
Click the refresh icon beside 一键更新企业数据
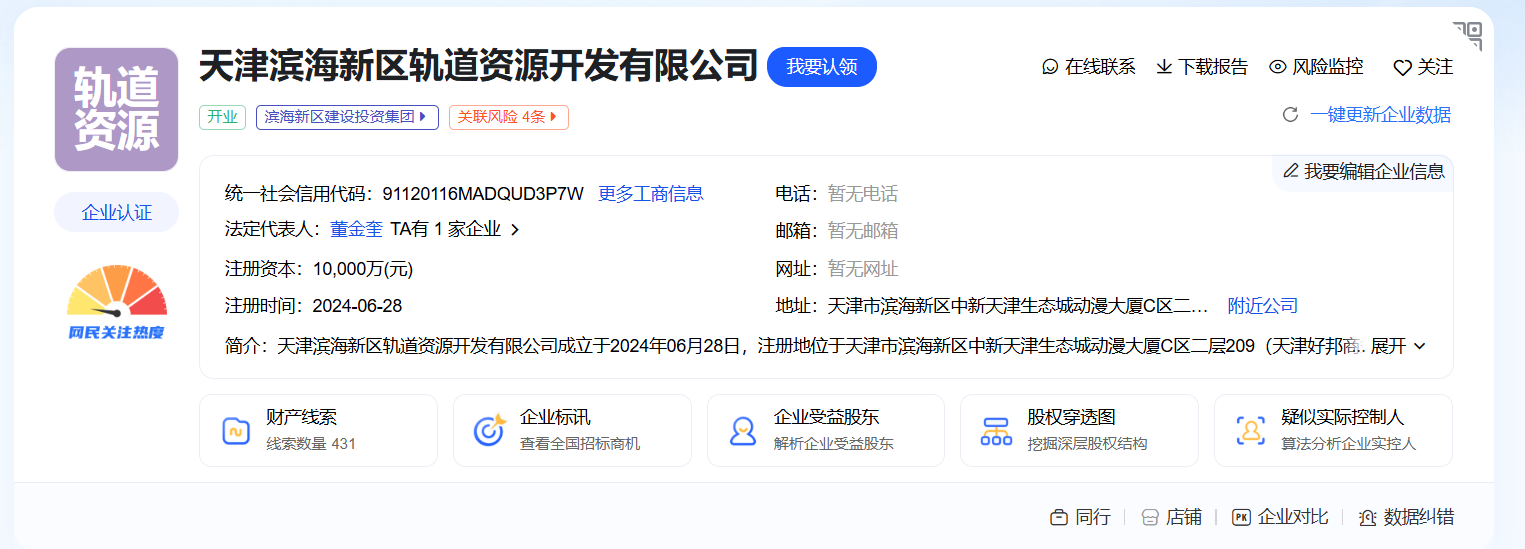pyautogui.click(x=1290, y=115)
